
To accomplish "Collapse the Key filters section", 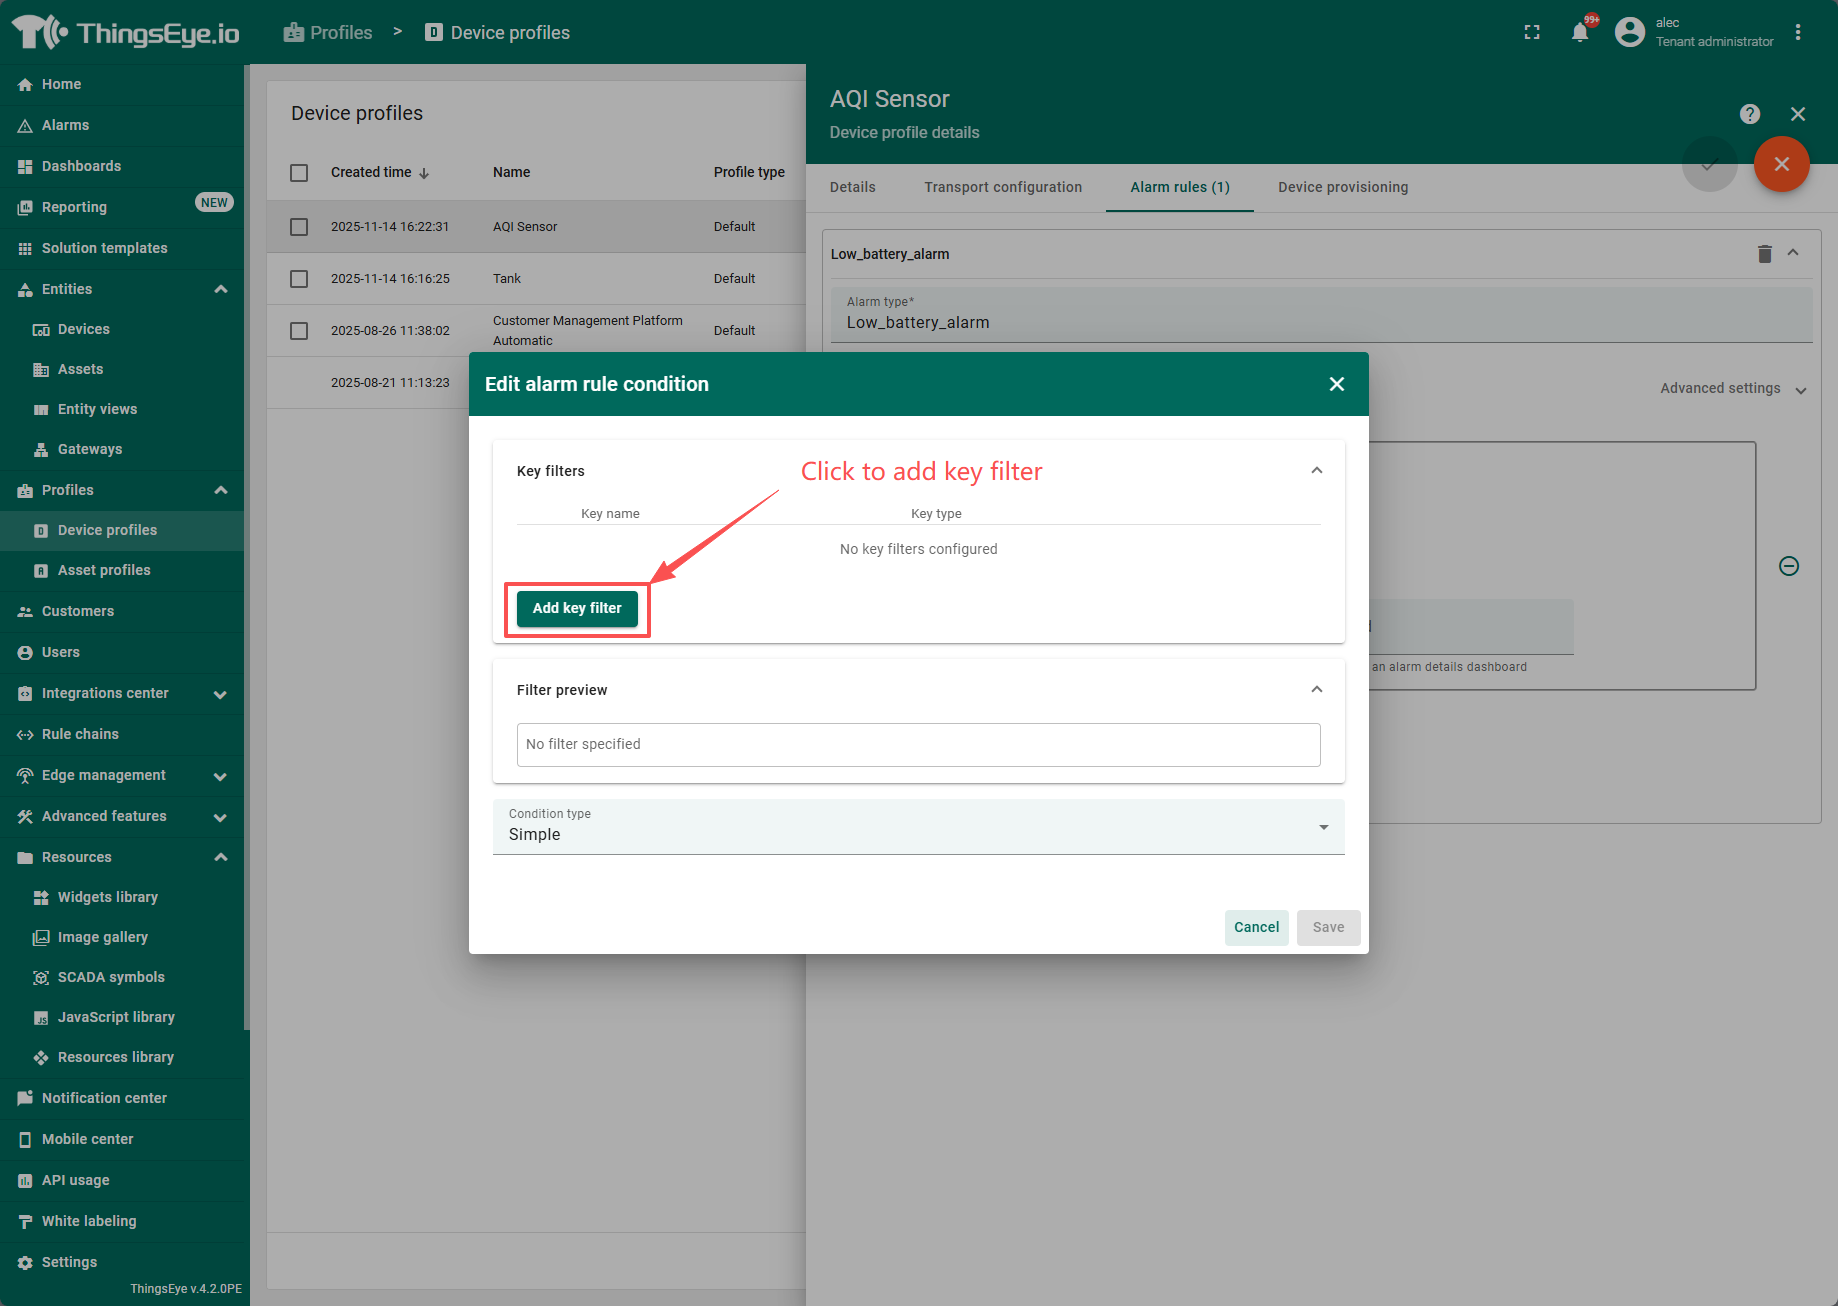I will click(x=1316, y=471).
